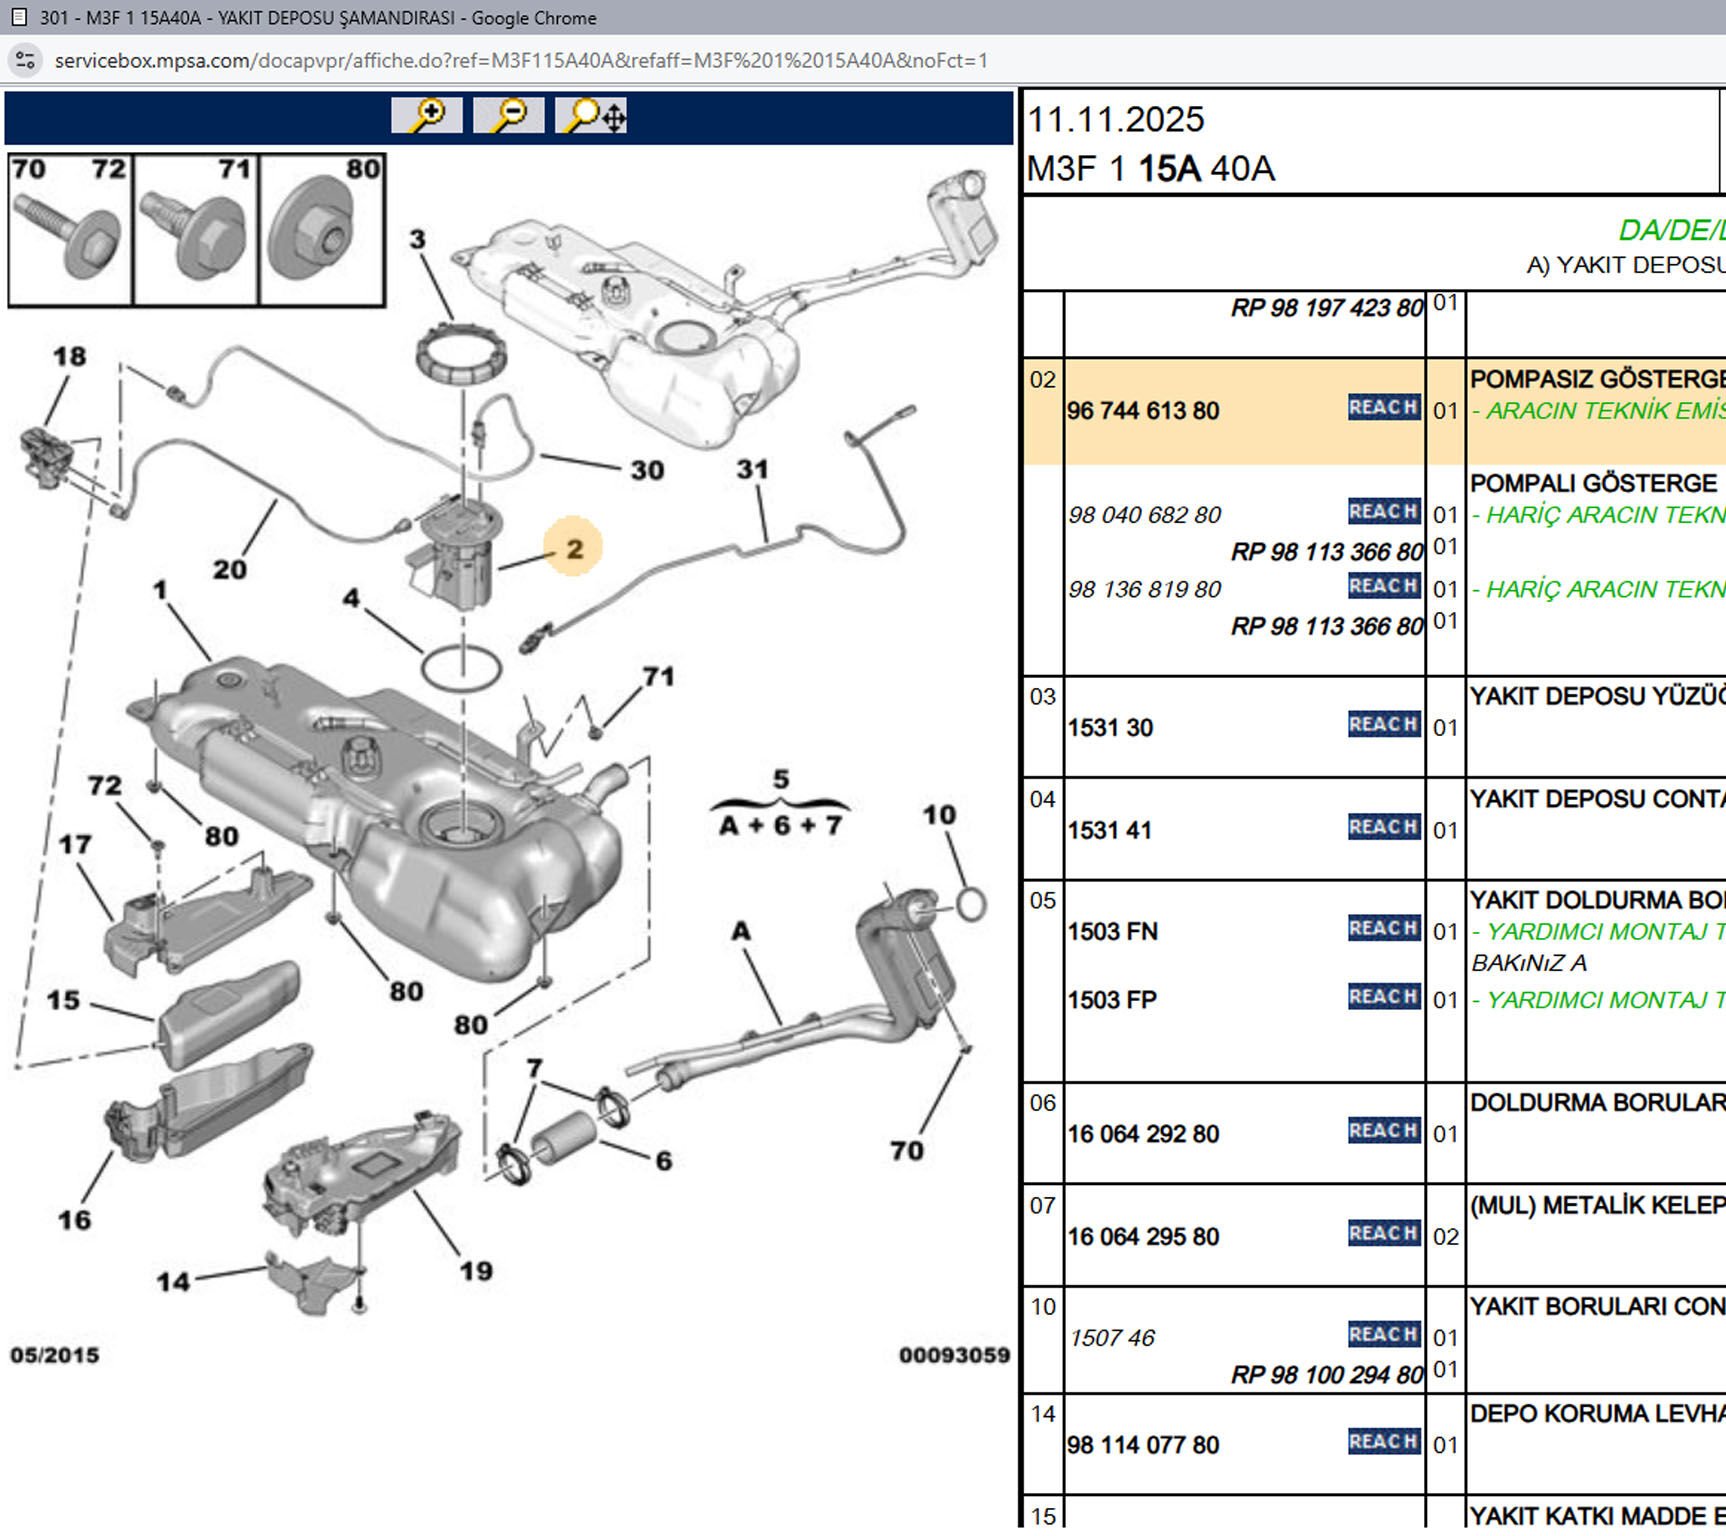Screen dimensions: 1726x1536
Task: Click the nut thumbnail labeled 80
Action: 322,231
